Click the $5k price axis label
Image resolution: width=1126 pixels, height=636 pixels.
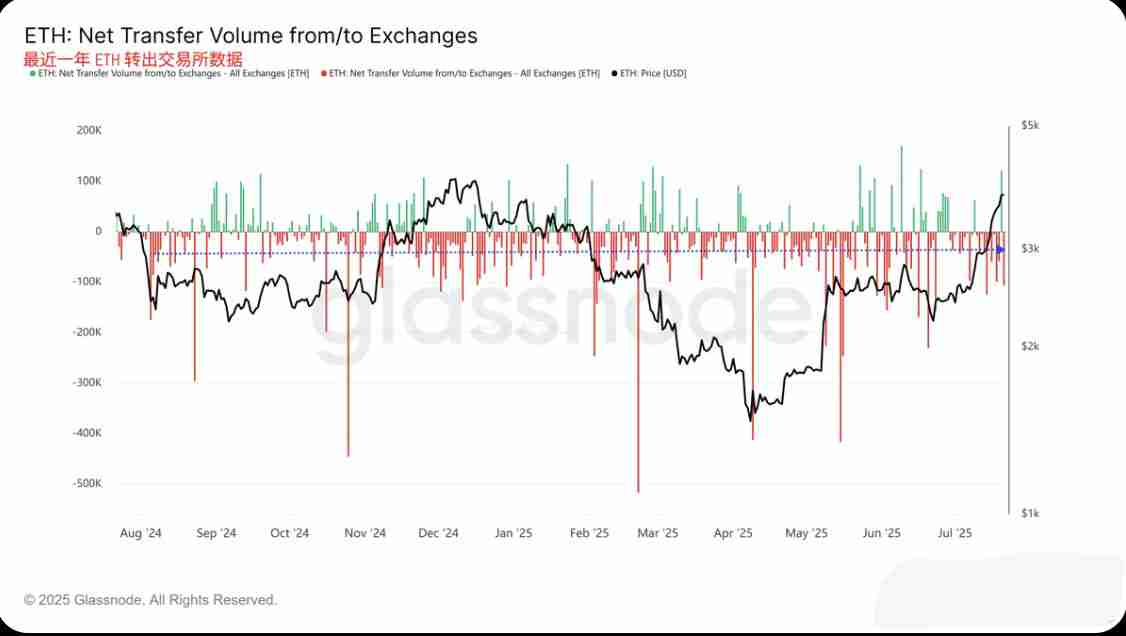[1030, 125]
